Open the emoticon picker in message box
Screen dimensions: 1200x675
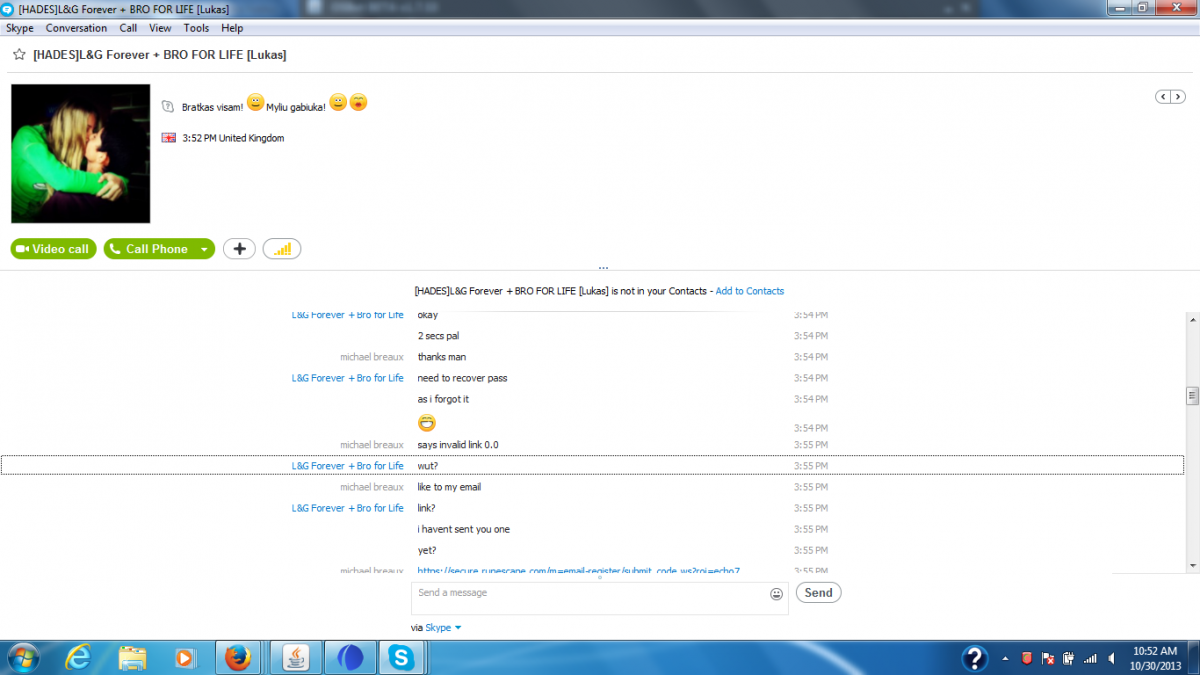click(x=776, y=594)
